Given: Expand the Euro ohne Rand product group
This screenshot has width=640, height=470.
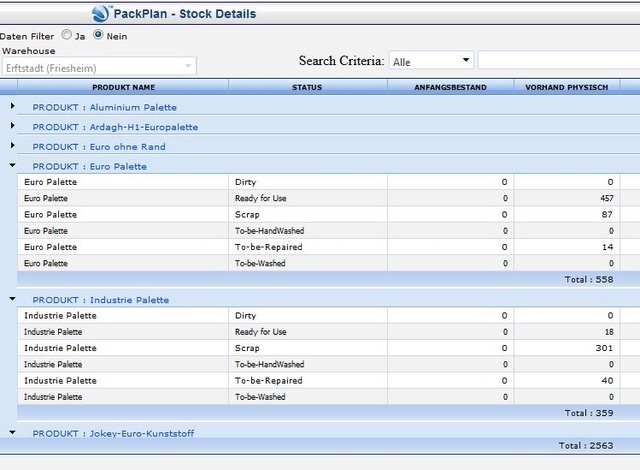Looking at the screenshot, I should tap(13, 145).
